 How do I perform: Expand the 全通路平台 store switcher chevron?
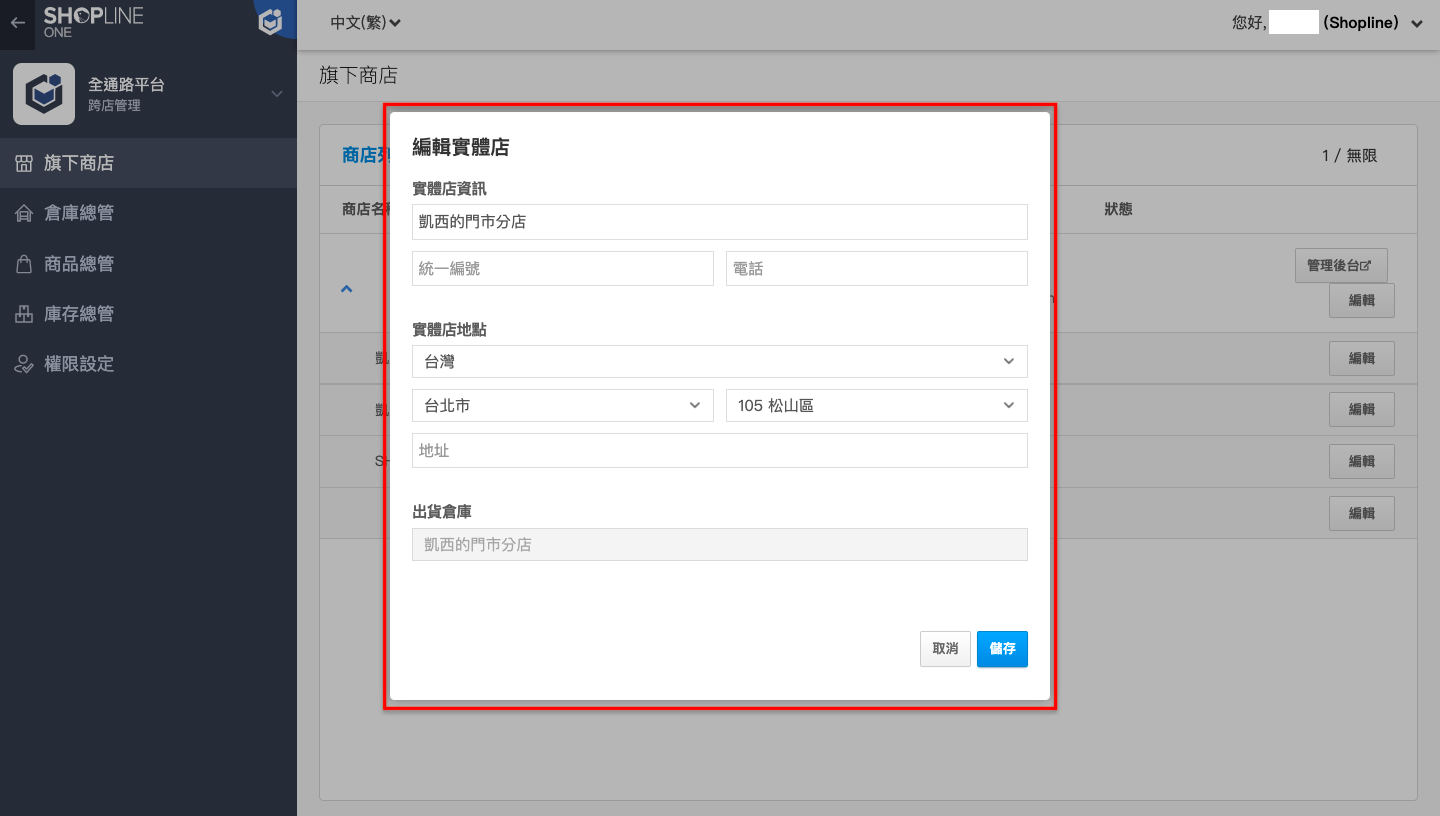pyautogui.click(x=277, y=94)
